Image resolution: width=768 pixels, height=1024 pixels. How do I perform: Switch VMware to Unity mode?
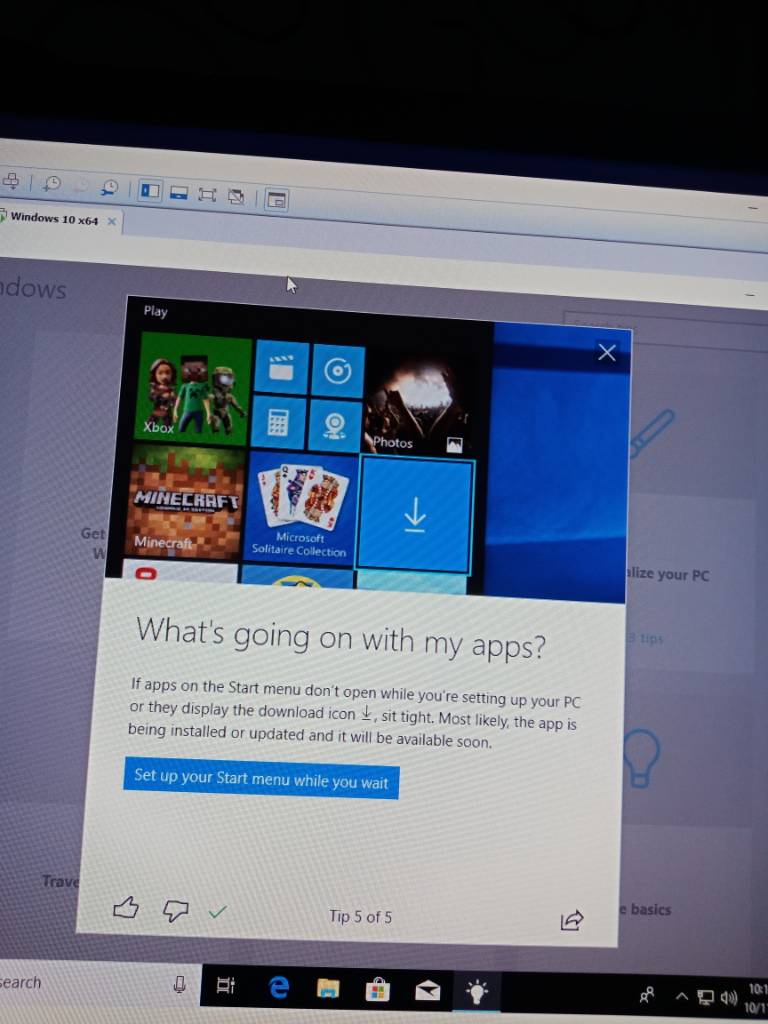click(236, 196)
